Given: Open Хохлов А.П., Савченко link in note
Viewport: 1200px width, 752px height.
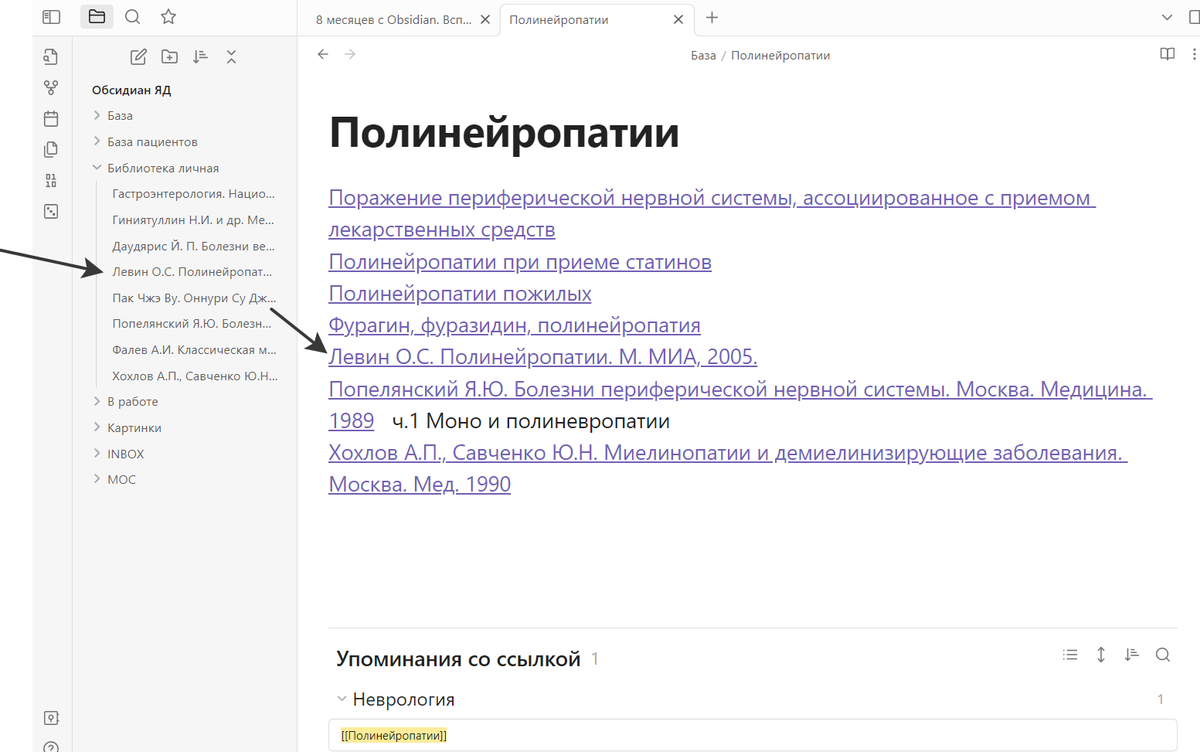Looking at the screenshot, I should tap(727, 469).
